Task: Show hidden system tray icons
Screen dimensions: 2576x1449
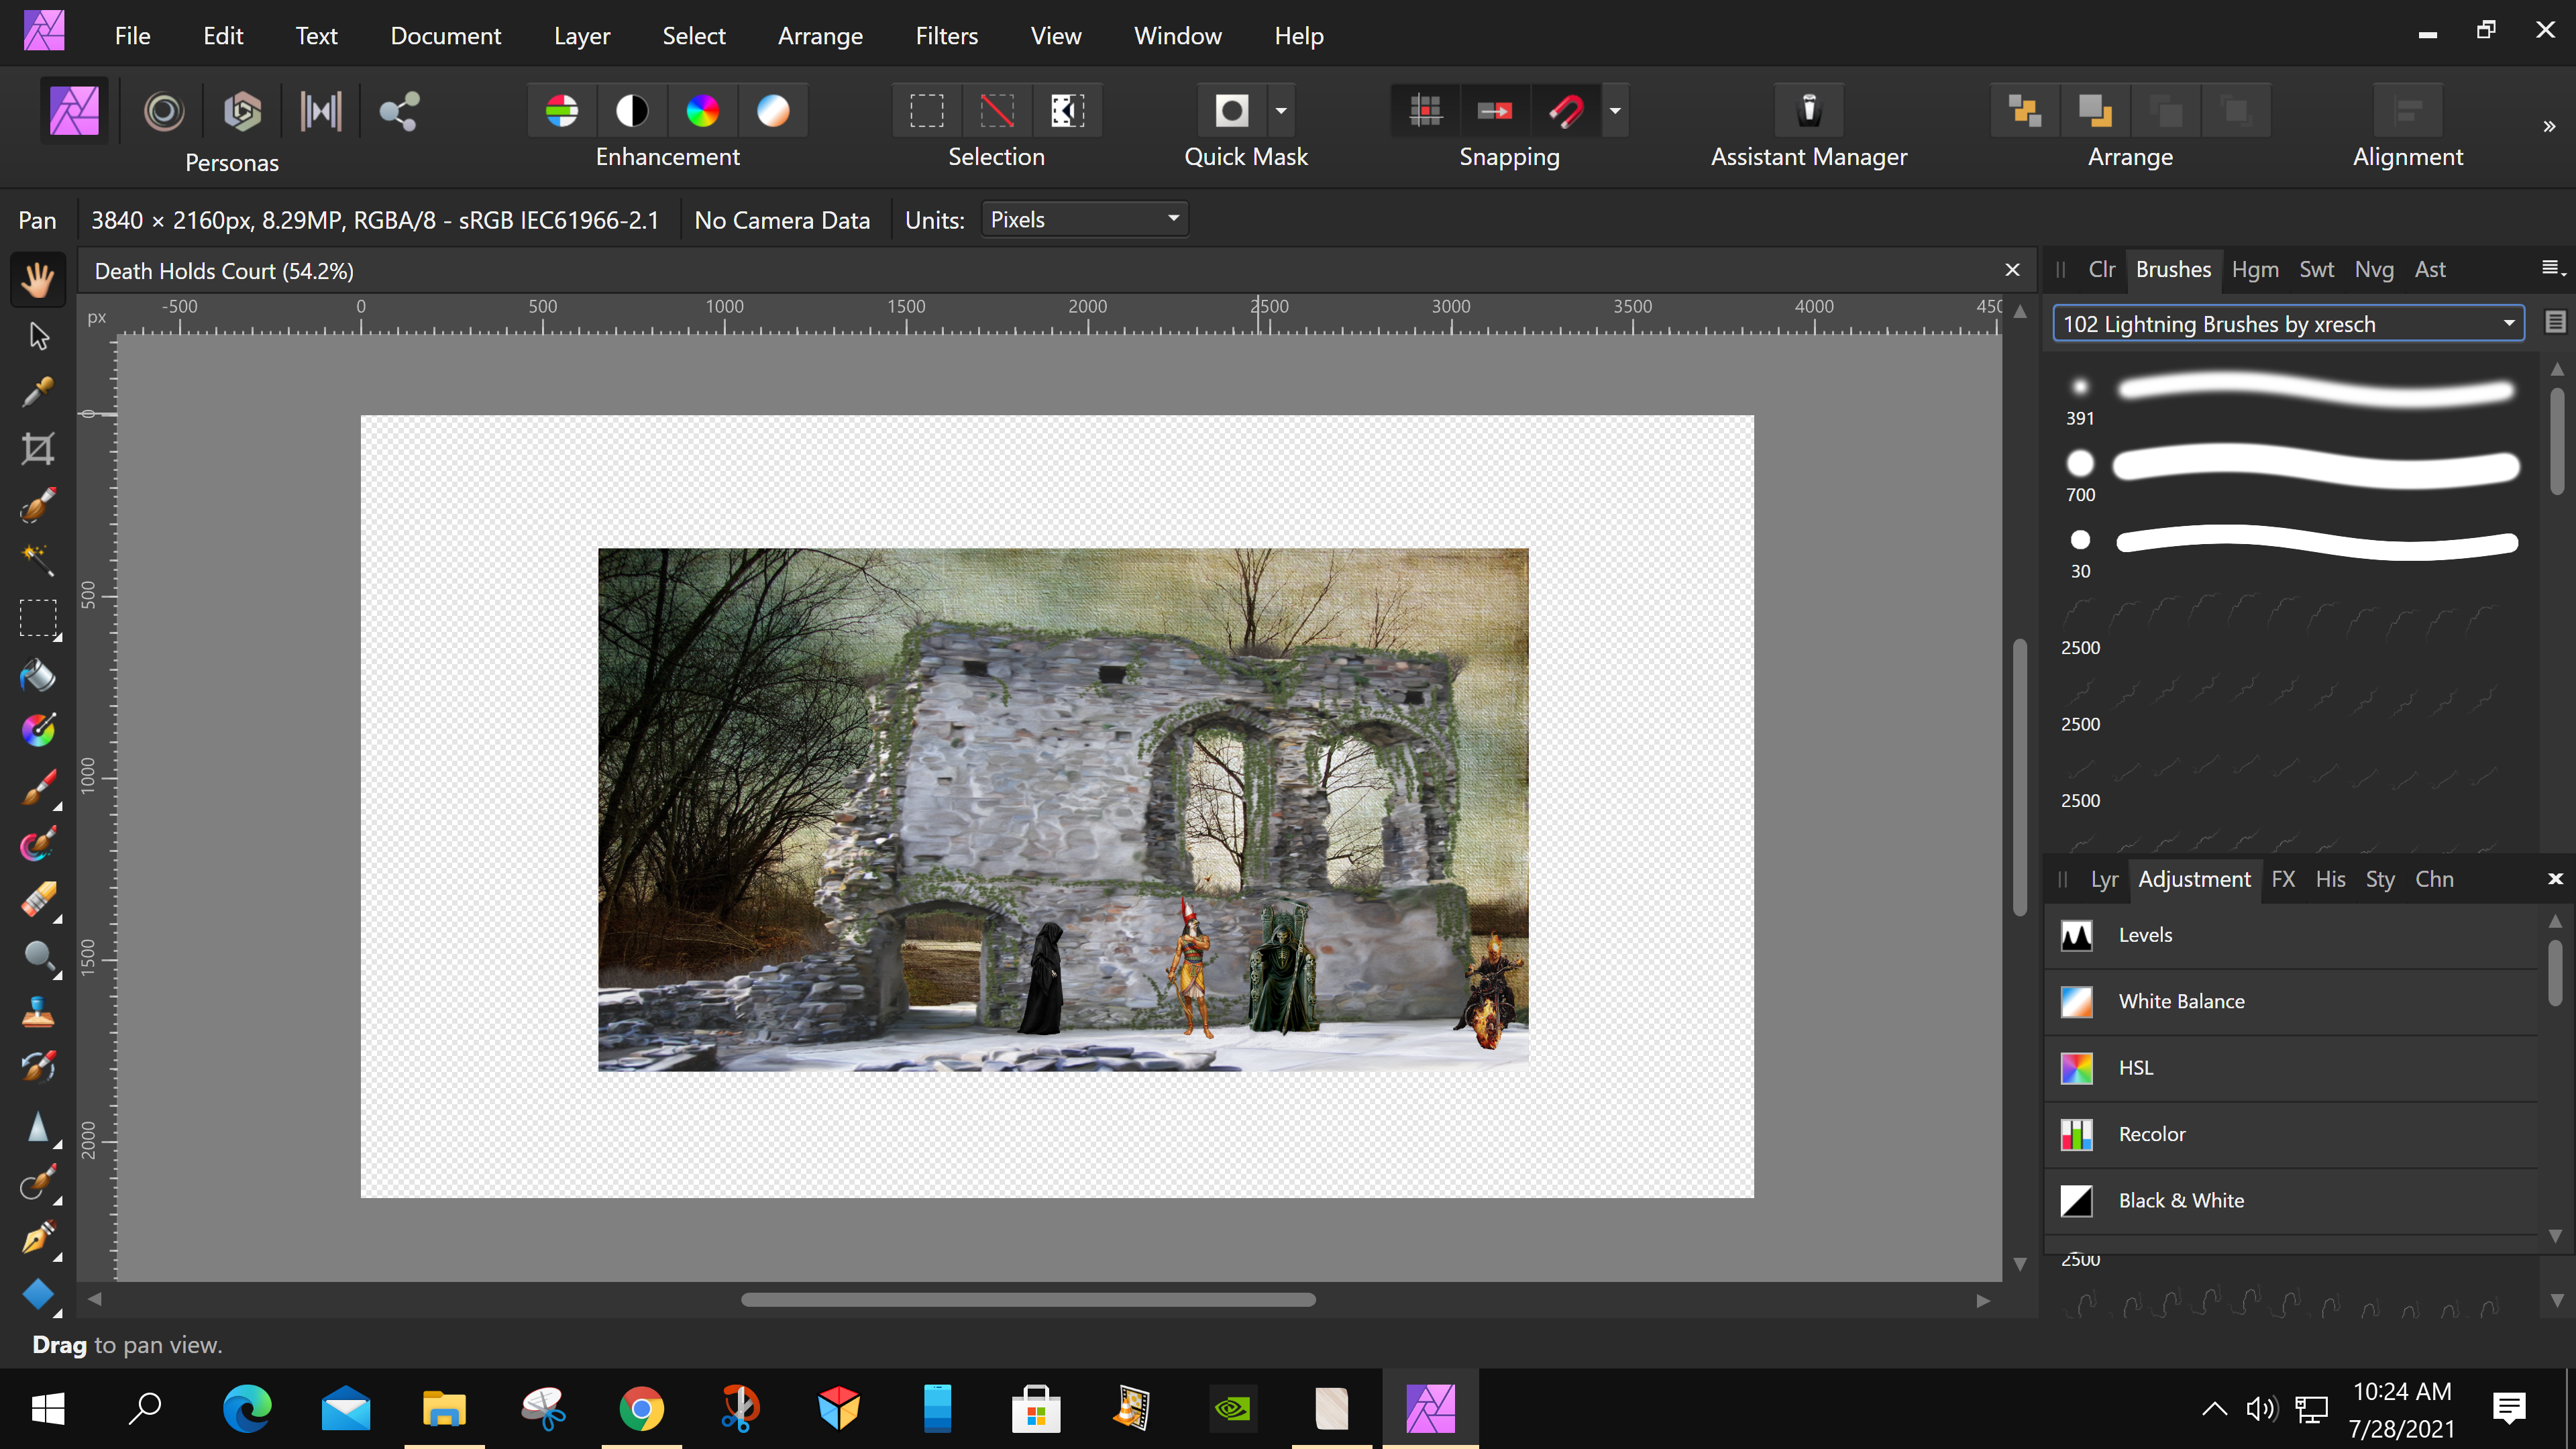Action: 2214,1408
